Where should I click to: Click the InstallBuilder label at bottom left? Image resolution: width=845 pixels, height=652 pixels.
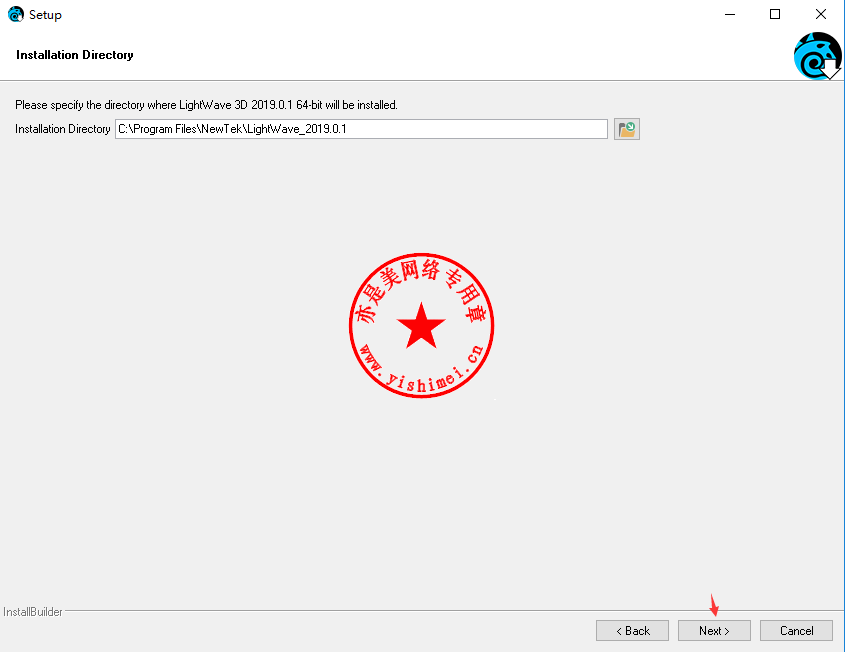[x=33, y=611]
